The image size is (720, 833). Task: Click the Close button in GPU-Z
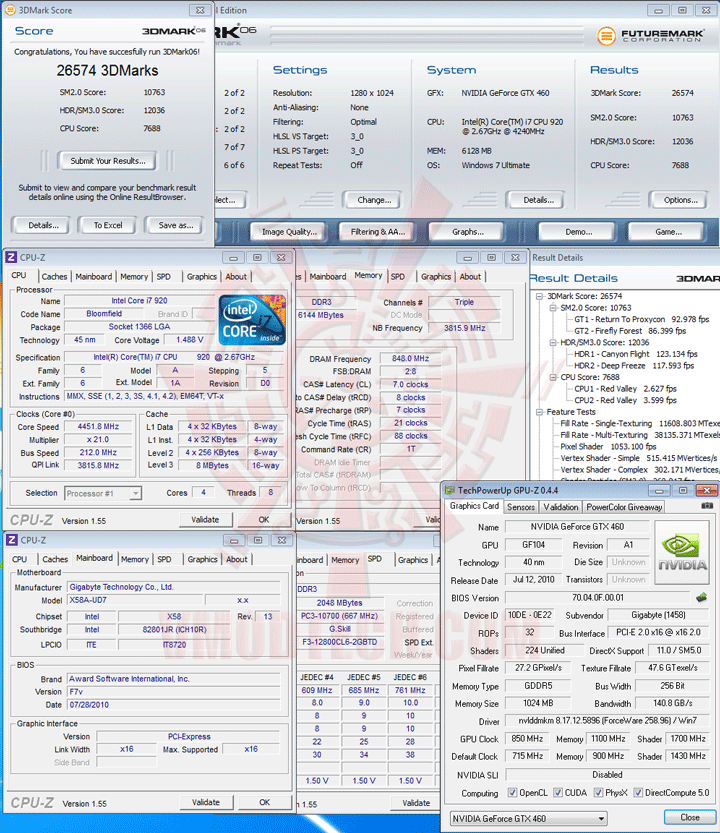coord(689,818)
